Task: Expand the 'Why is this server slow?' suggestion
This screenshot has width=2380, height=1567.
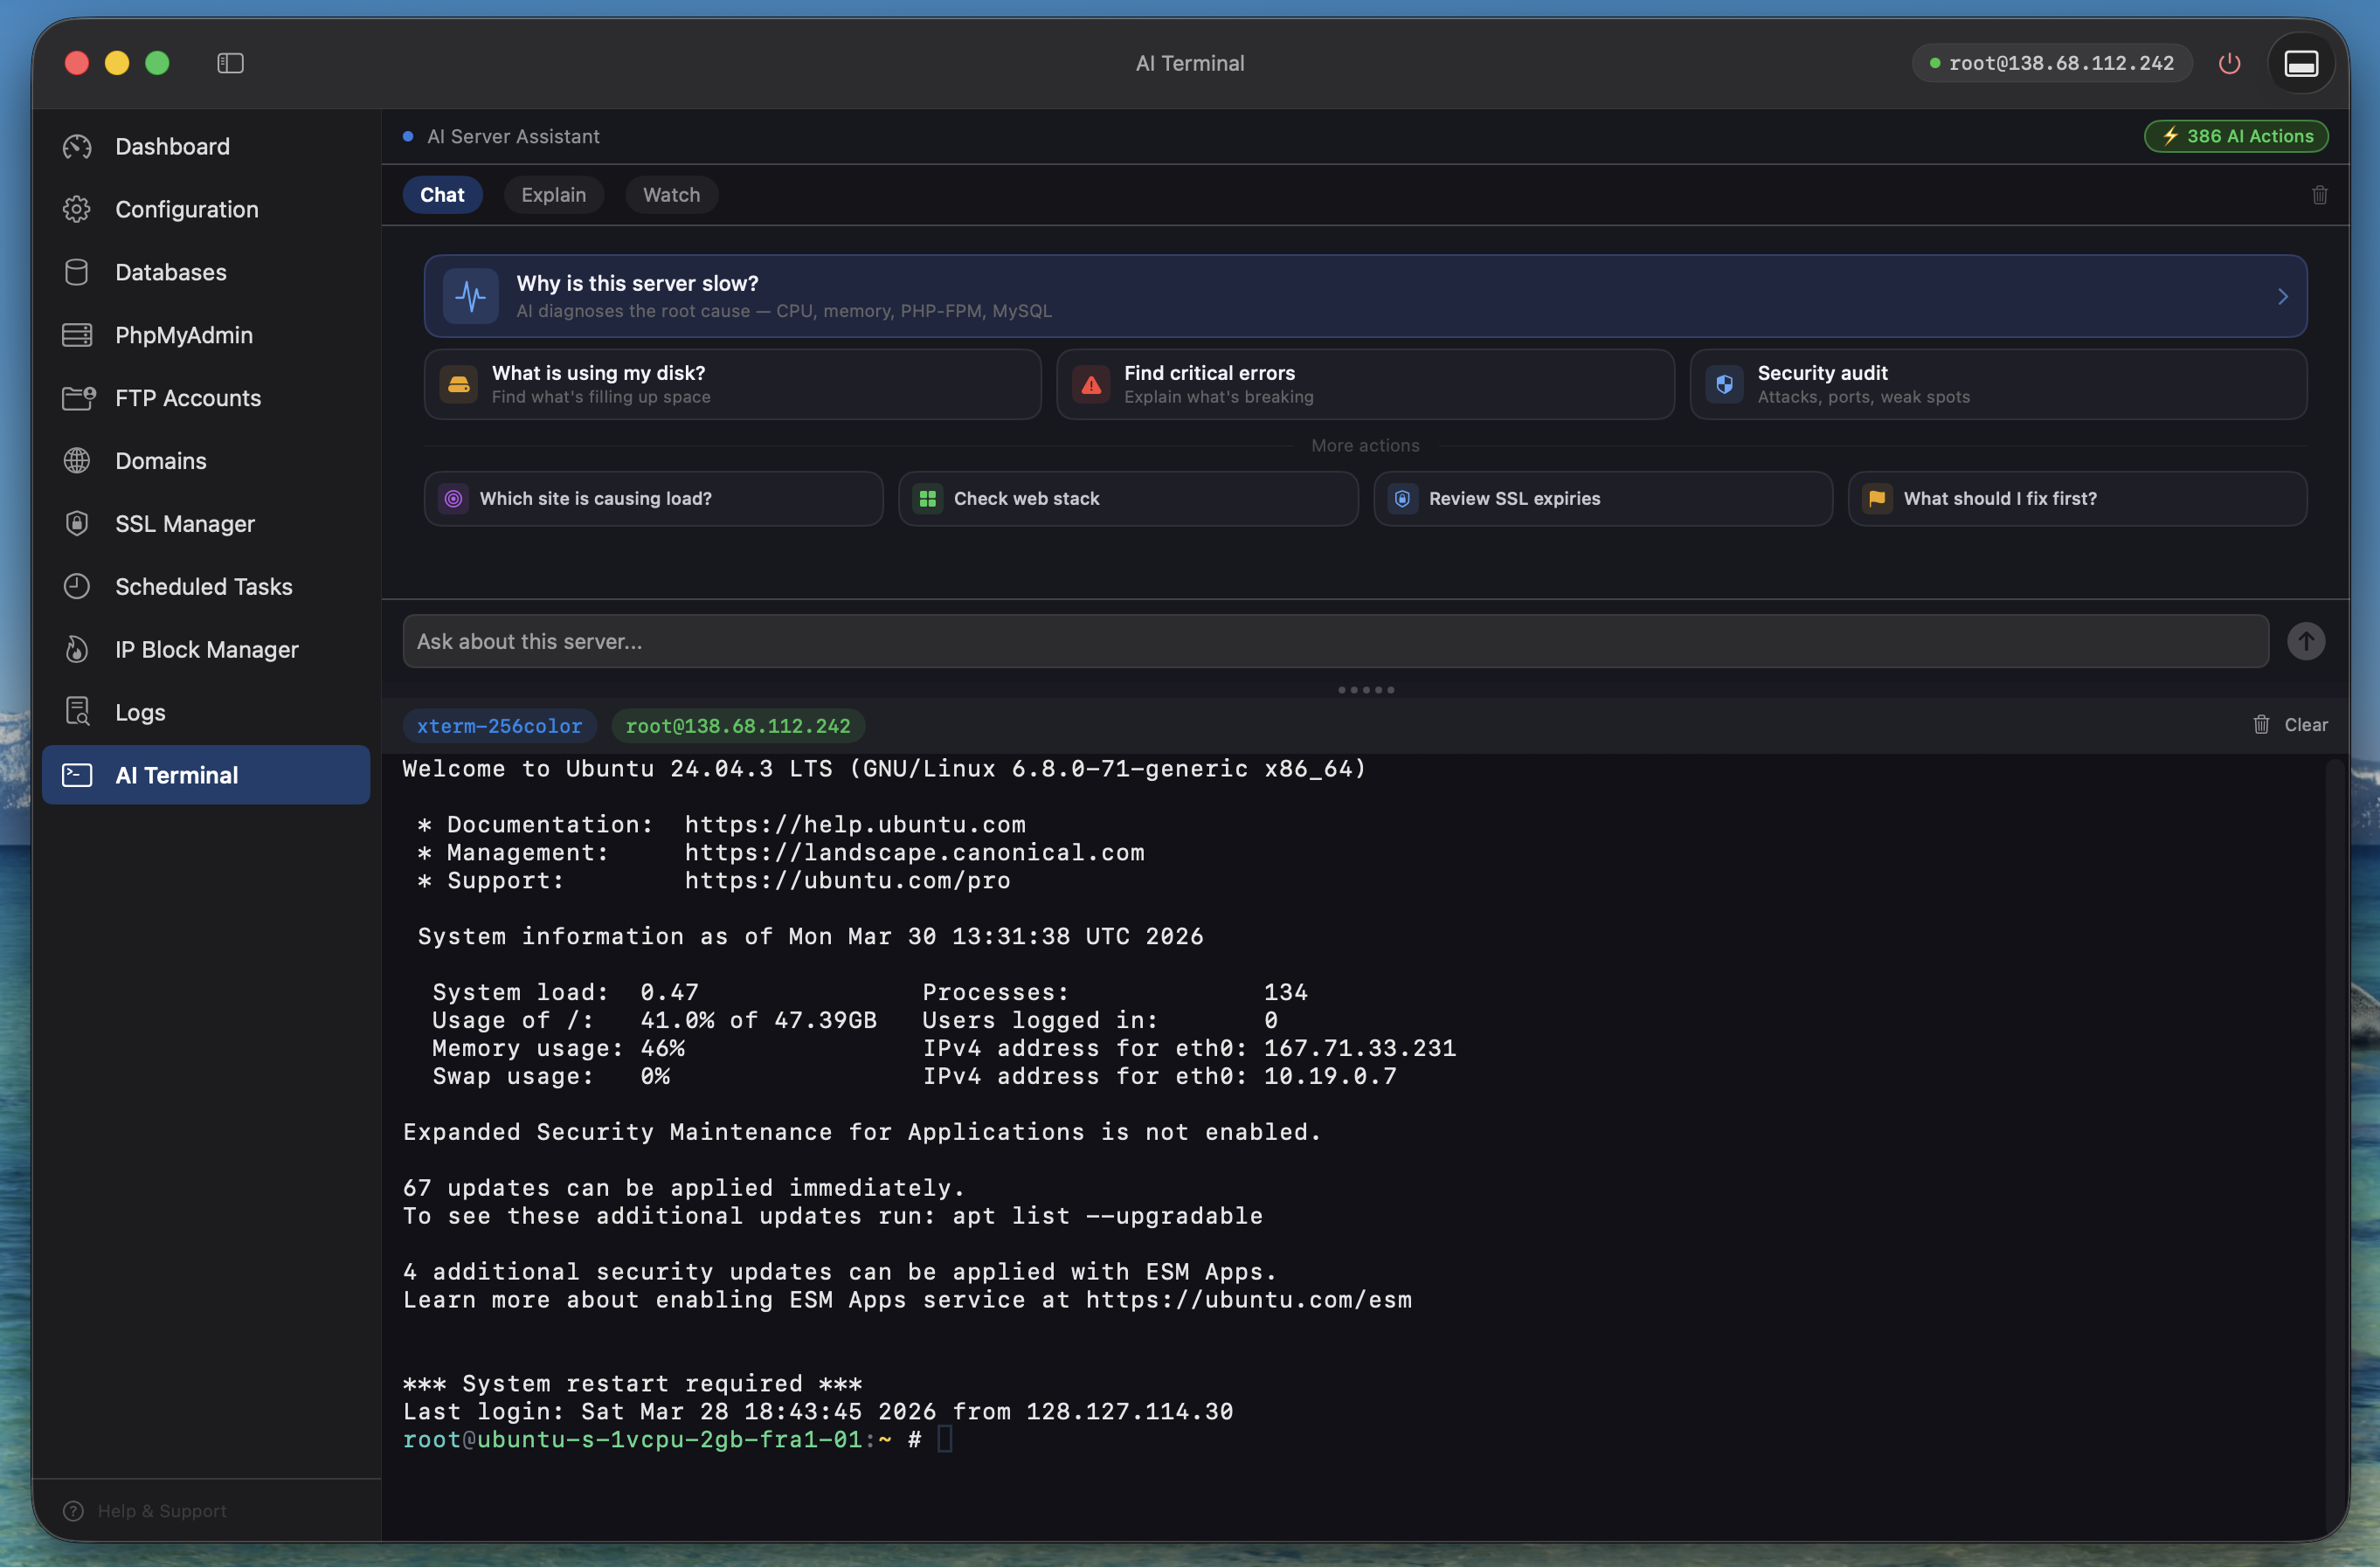Action: tap(2283, 296)
